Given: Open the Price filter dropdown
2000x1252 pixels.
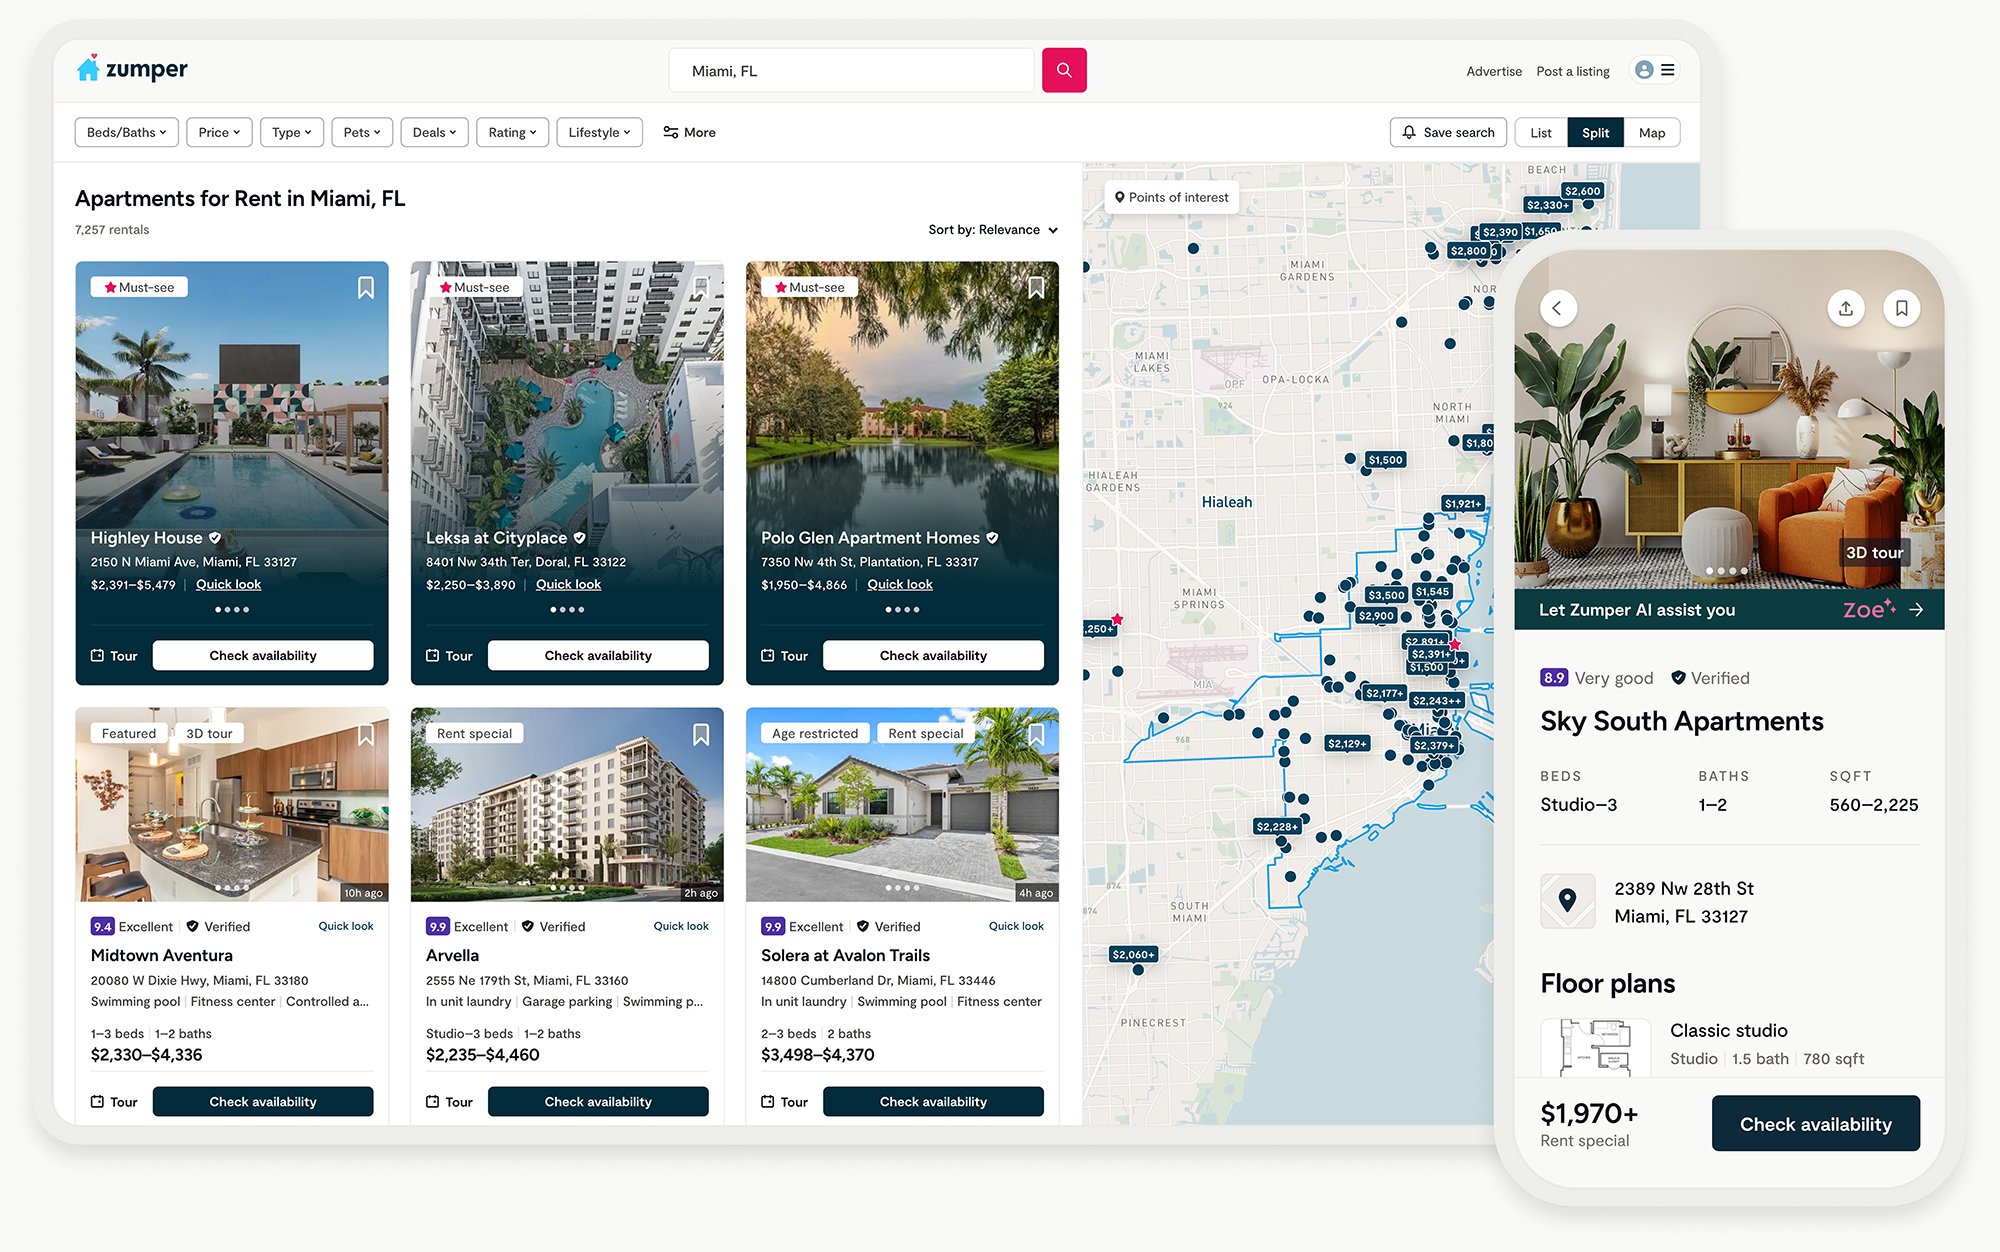Looking at the screenshot, I should coord(219,132).
